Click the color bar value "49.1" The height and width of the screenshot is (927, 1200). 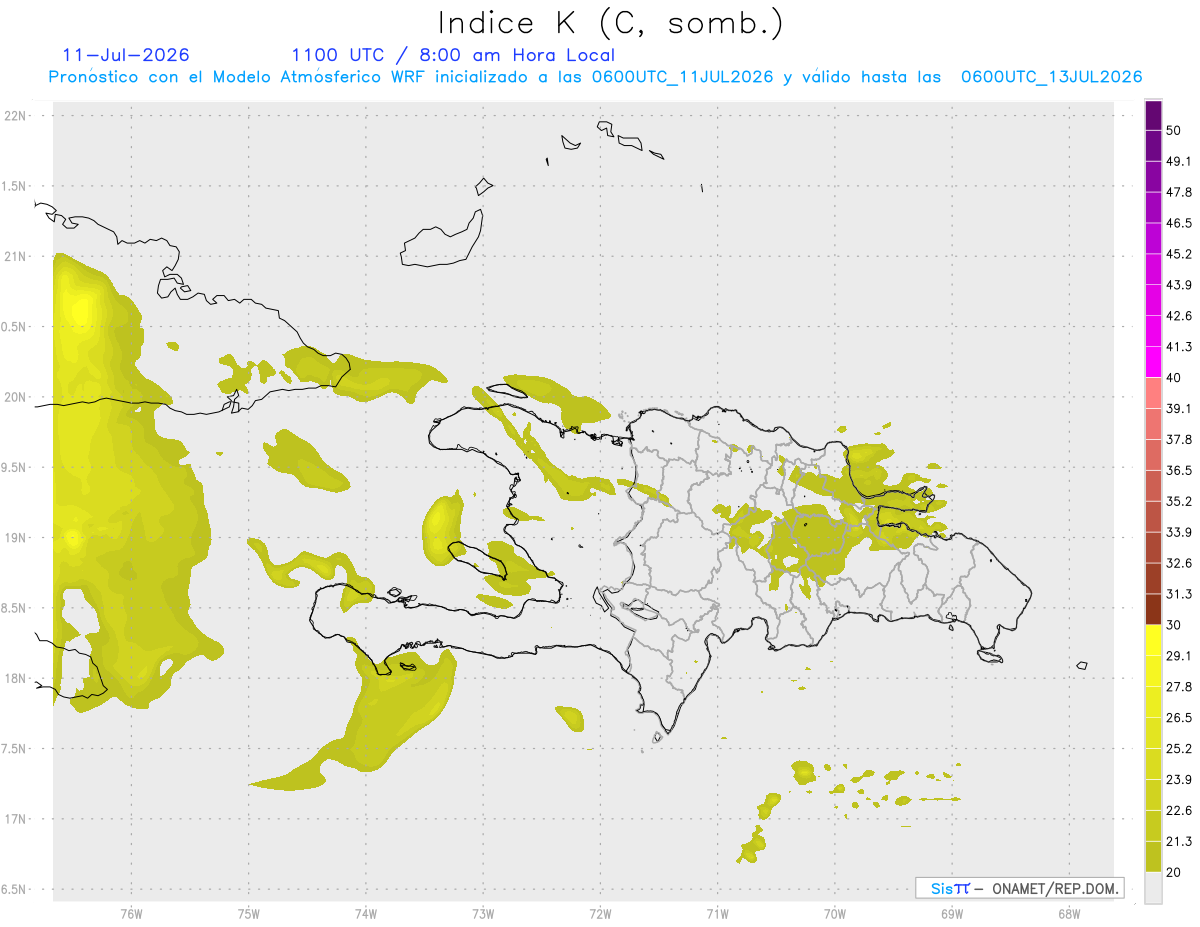click(x=1179, y=161)
